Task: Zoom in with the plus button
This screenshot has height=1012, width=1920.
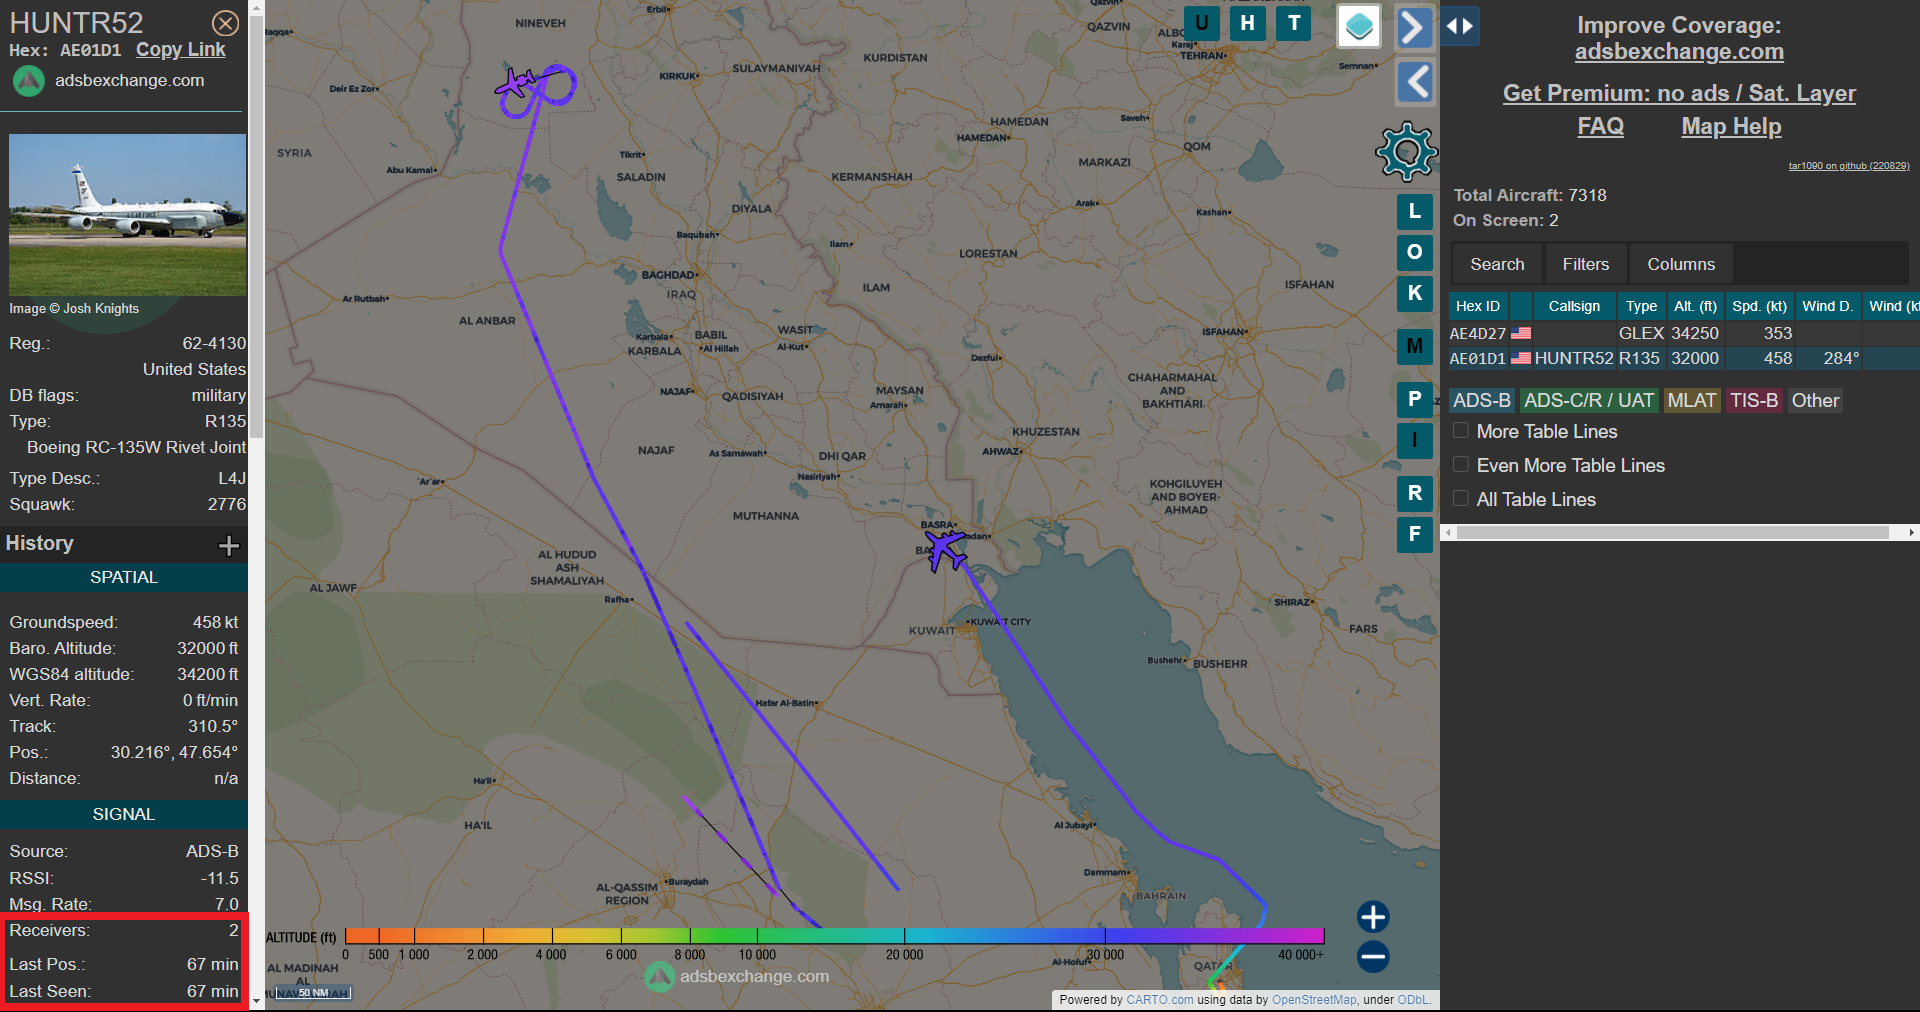Action: pos(1373,917)
